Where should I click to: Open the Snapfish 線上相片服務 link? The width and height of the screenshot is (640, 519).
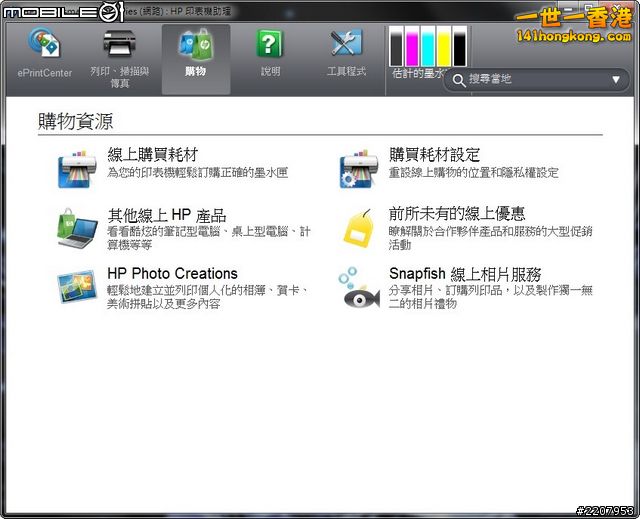[464, 273]
